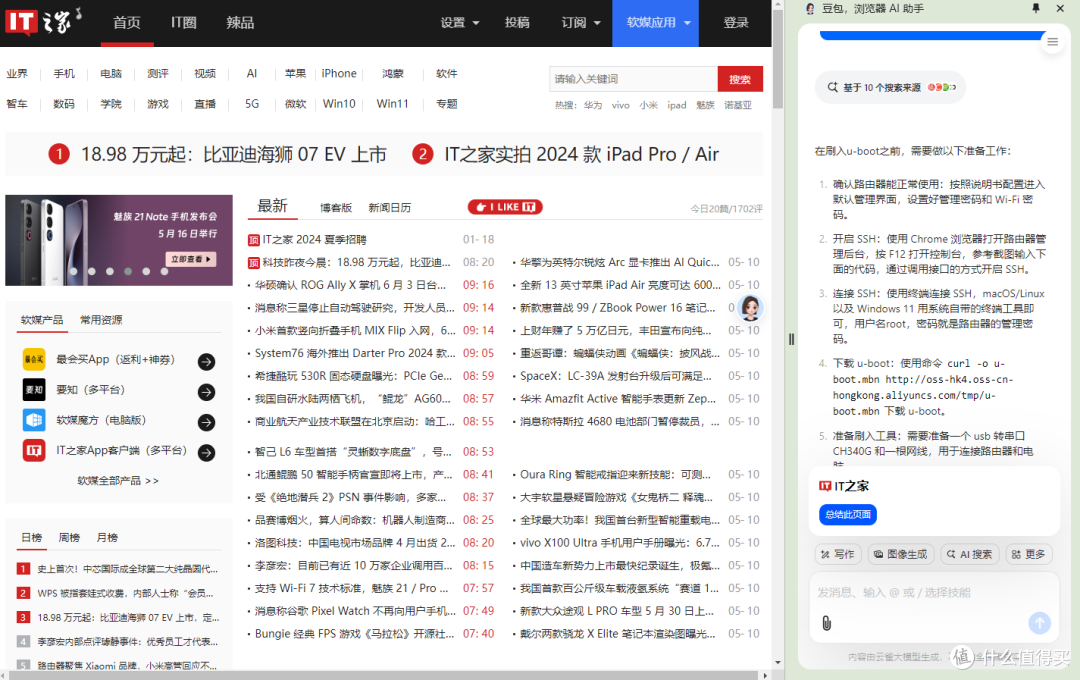
Task: Click the 写作 tool in assistant
Action: (838, 554)
